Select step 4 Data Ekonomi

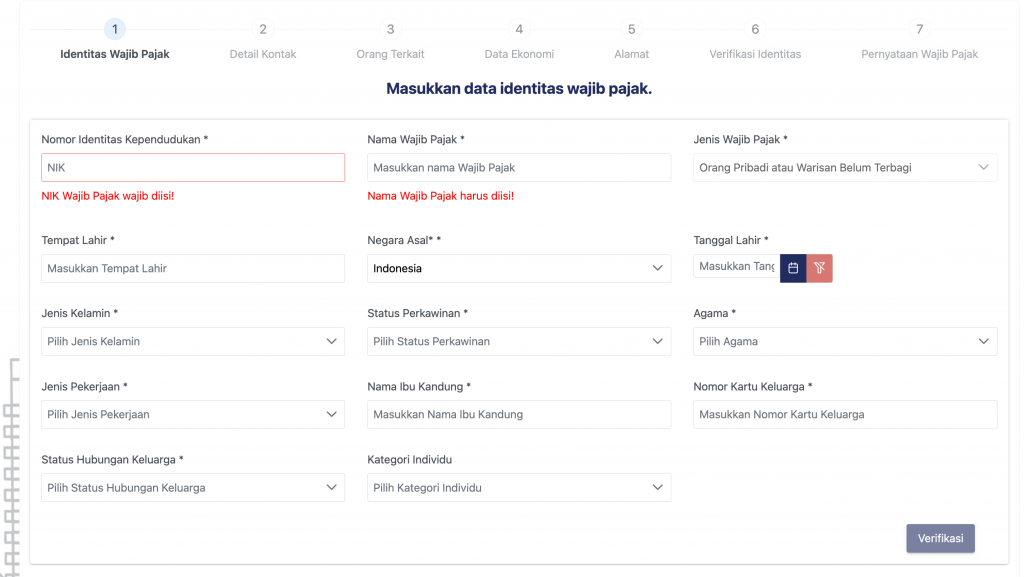point(519,40)
